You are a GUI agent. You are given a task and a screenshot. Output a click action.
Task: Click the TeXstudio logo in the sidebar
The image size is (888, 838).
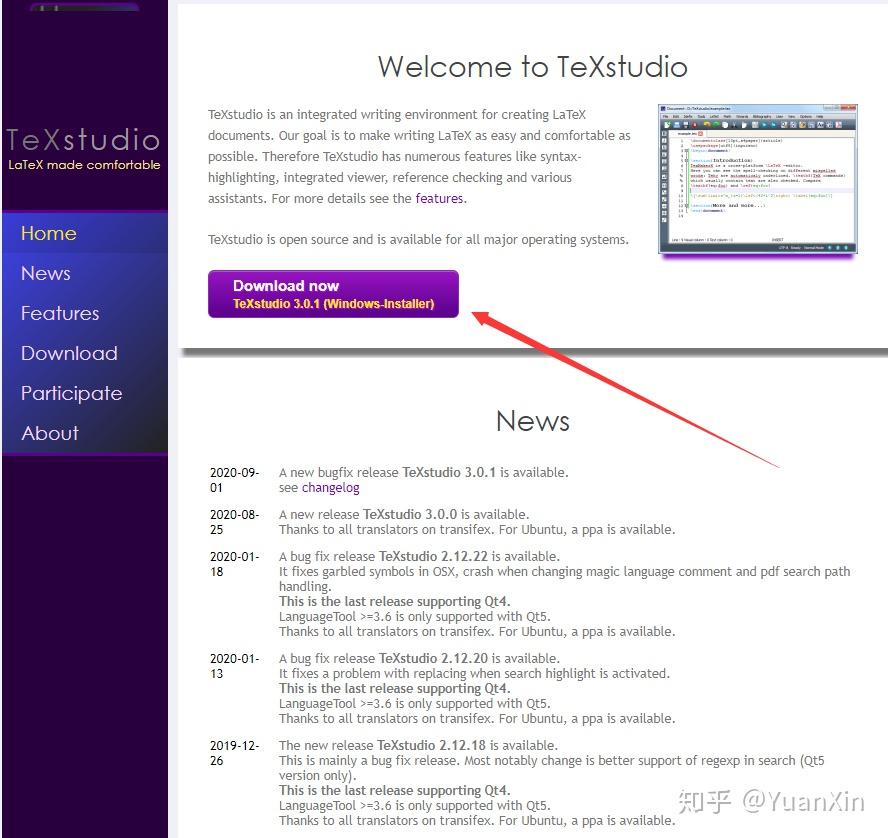tap(84, 140)
